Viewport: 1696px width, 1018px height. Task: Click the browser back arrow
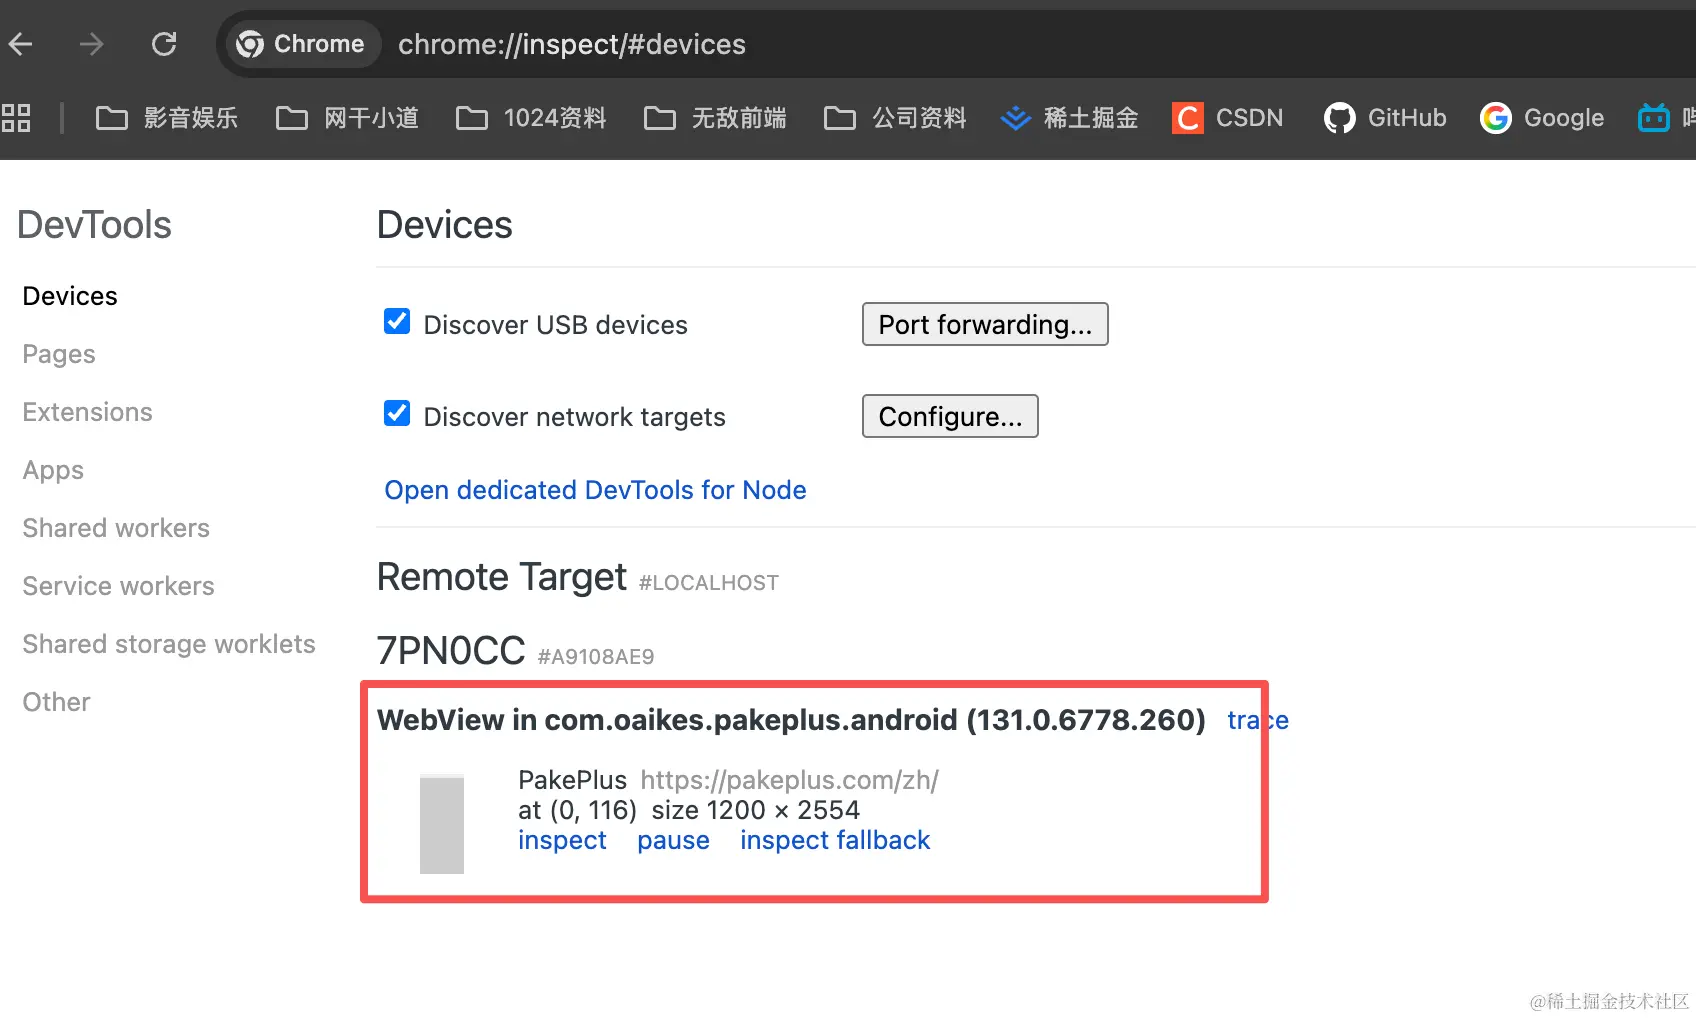pyautogui.click(x=21, y=44)
